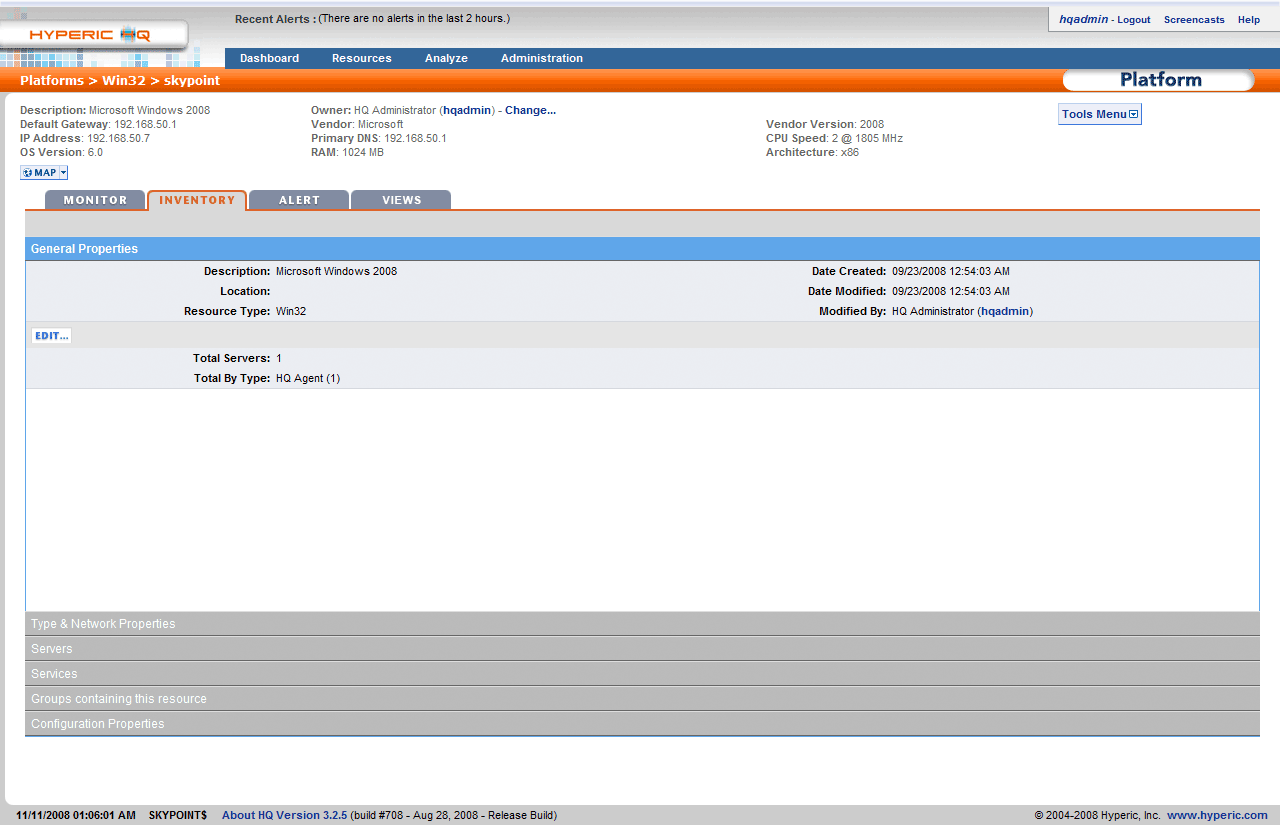
Task: Open About HQ Version 3.2.5 link
Action: pos(284,815)
